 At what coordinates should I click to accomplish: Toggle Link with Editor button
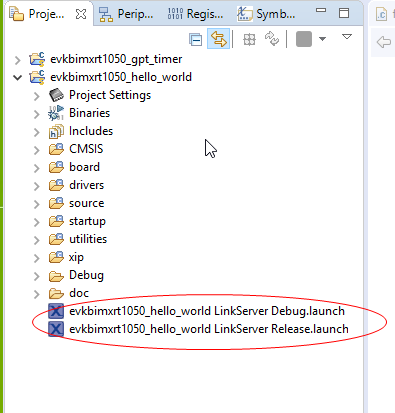[x=218, y=39]
